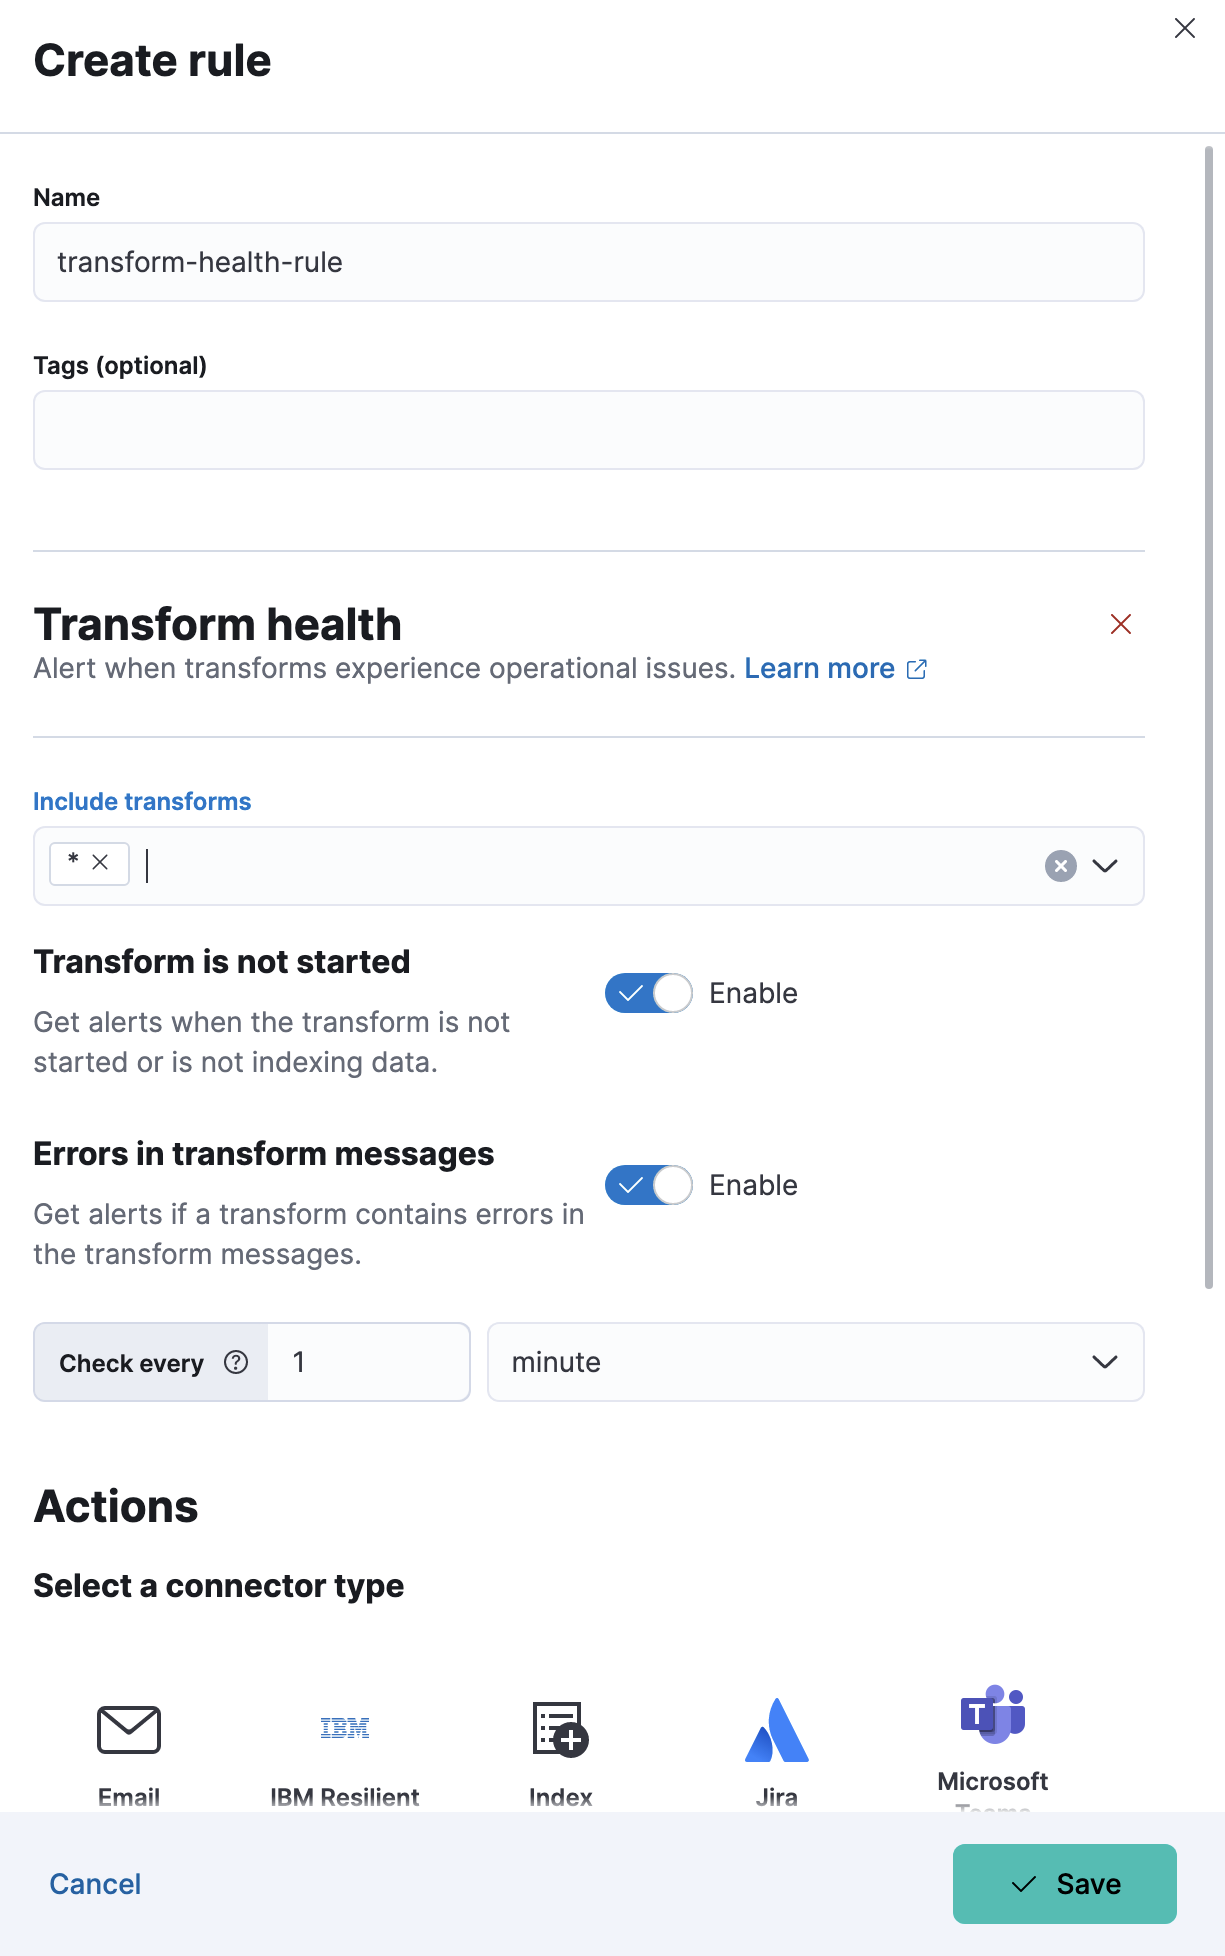The height and width of the screenshot is (1956, 1225).
Task: Disable the Transform is not started check
Action: [649, 993]
